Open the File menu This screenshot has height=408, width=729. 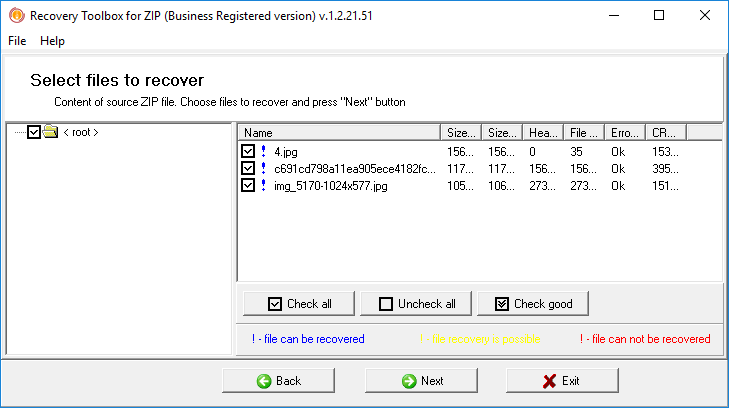pyautogui.click(x=17, y=41)
